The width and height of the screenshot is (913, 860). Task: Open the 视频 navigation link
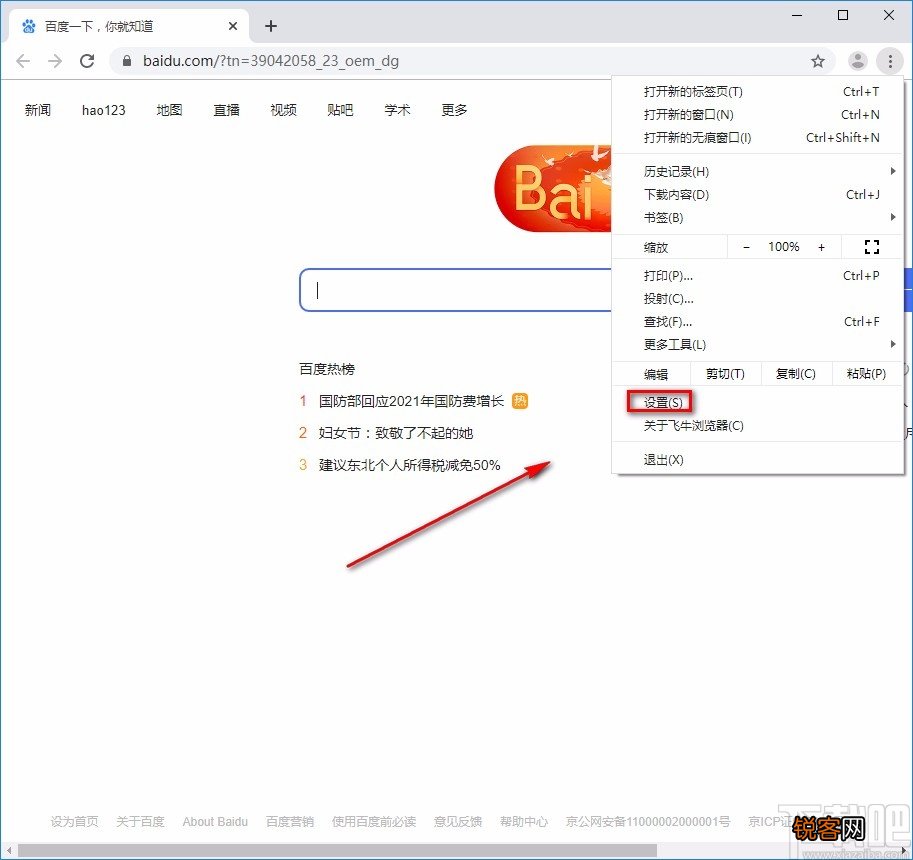284,110
